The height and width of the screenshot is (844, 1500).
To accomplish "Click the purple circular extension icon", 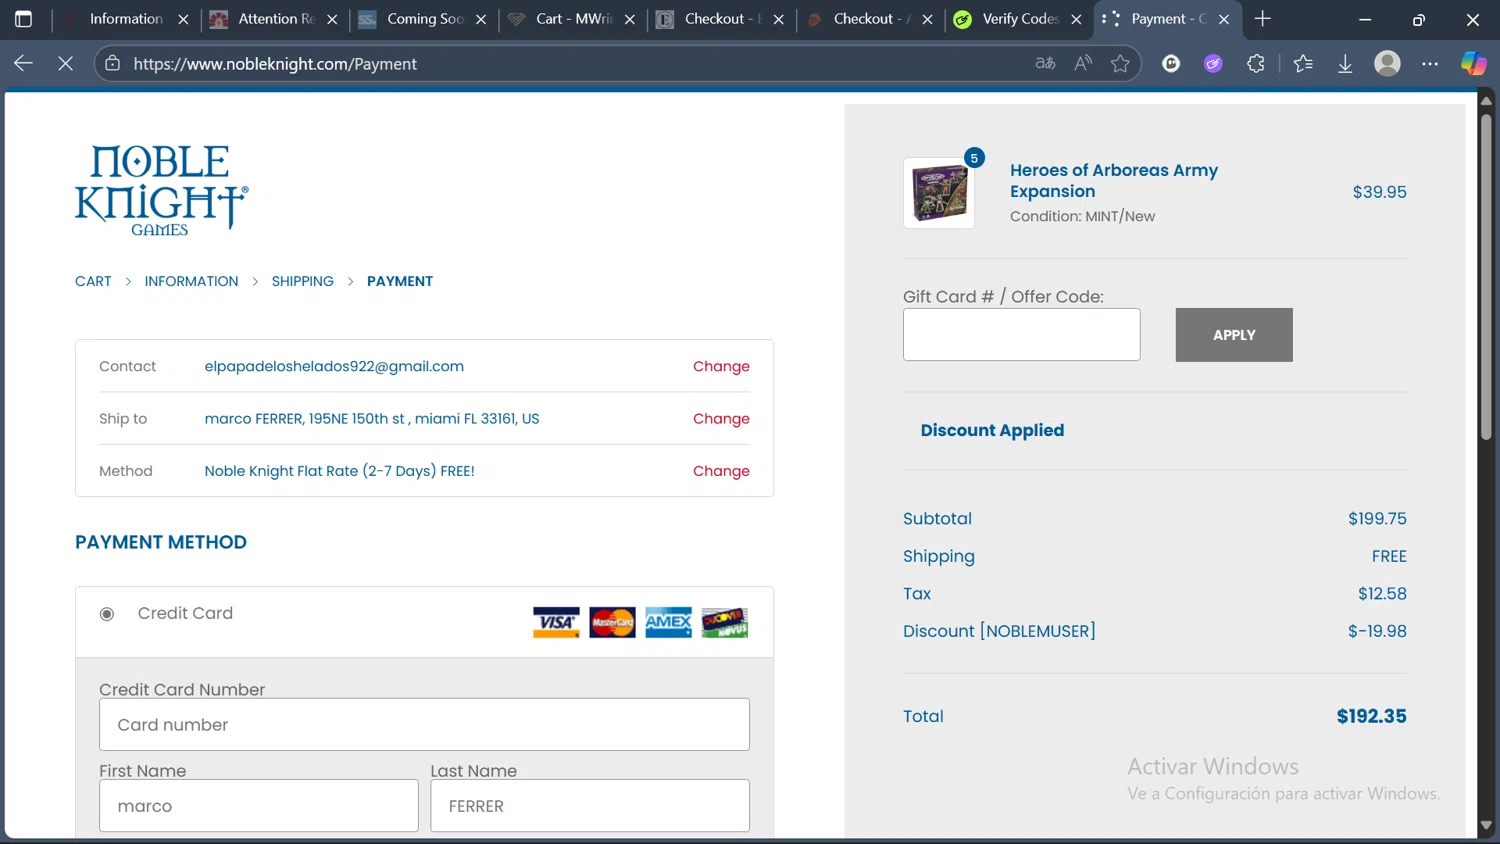I will (x=1213, y=63).
